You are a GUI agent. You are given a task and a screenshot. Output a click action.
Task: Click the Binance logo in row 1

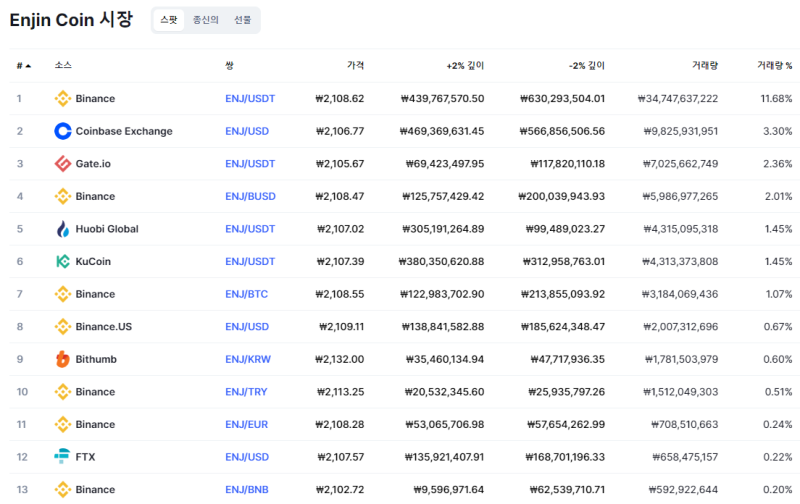pos(63,98)
